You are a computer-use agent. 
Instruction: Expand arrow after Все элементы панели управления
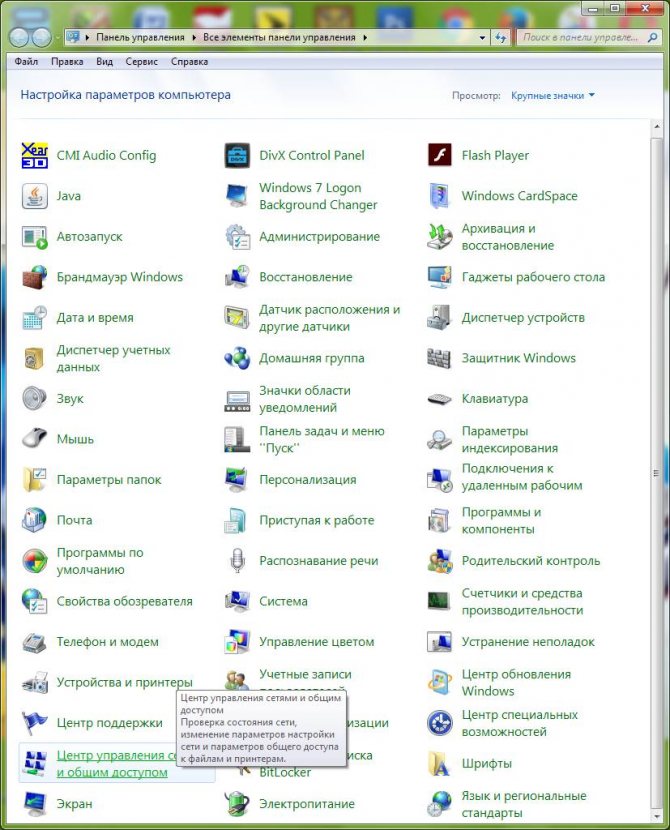coord(365,38)
